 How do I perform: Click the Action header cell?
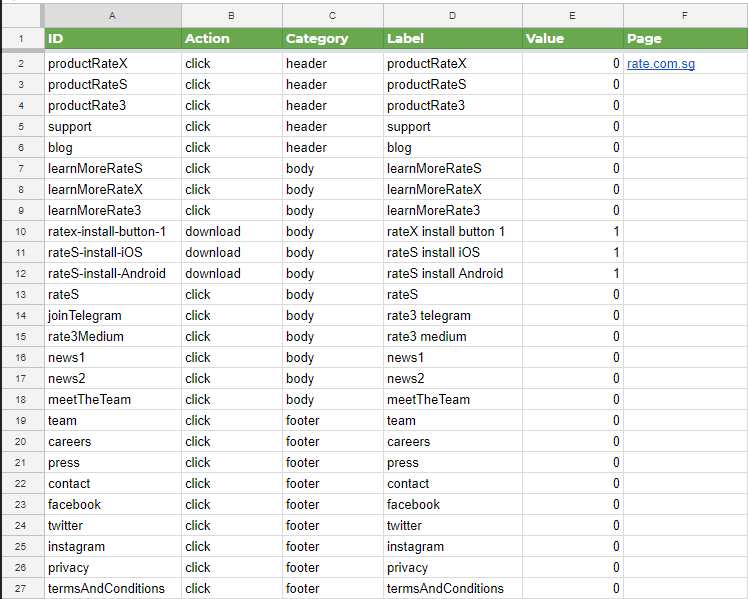(232, 39)
